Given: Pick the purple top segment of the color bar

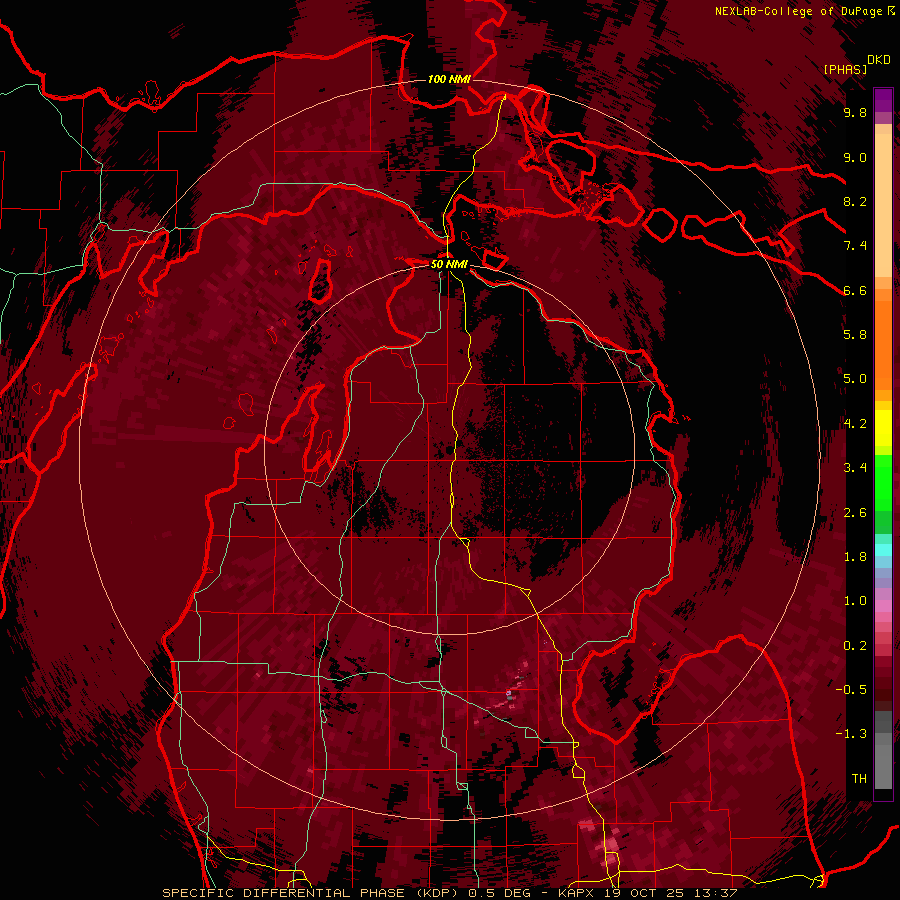Looking at the screenshot, I should (883, 100).
